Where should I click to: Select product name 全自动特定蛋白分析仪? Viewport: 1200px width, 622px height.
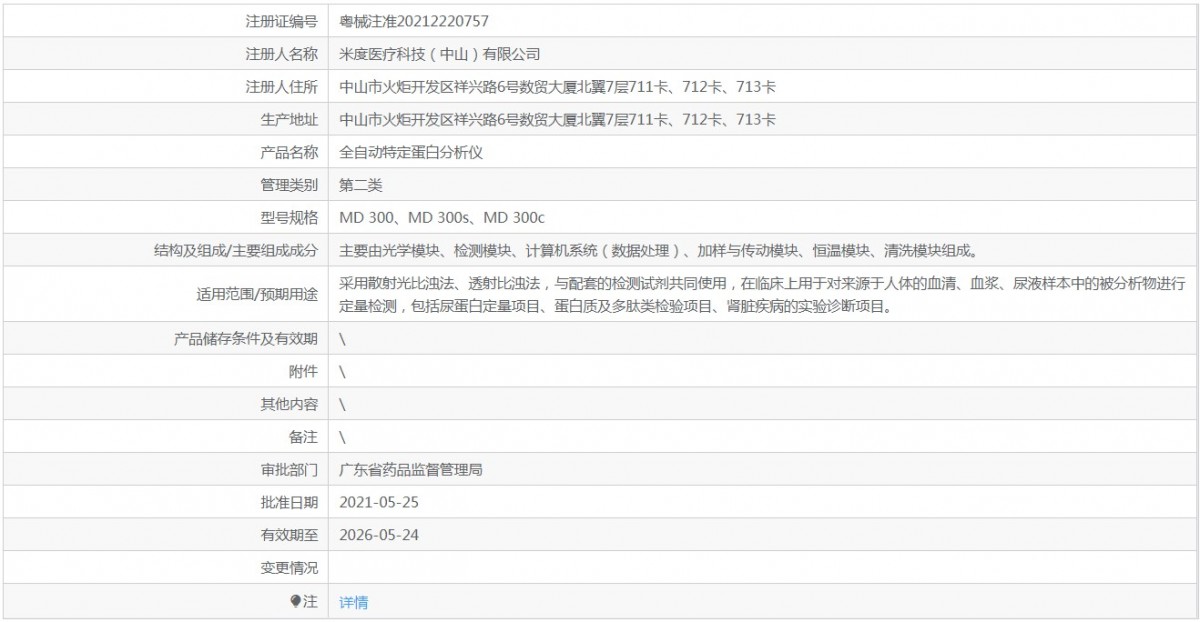click(412, 153)
